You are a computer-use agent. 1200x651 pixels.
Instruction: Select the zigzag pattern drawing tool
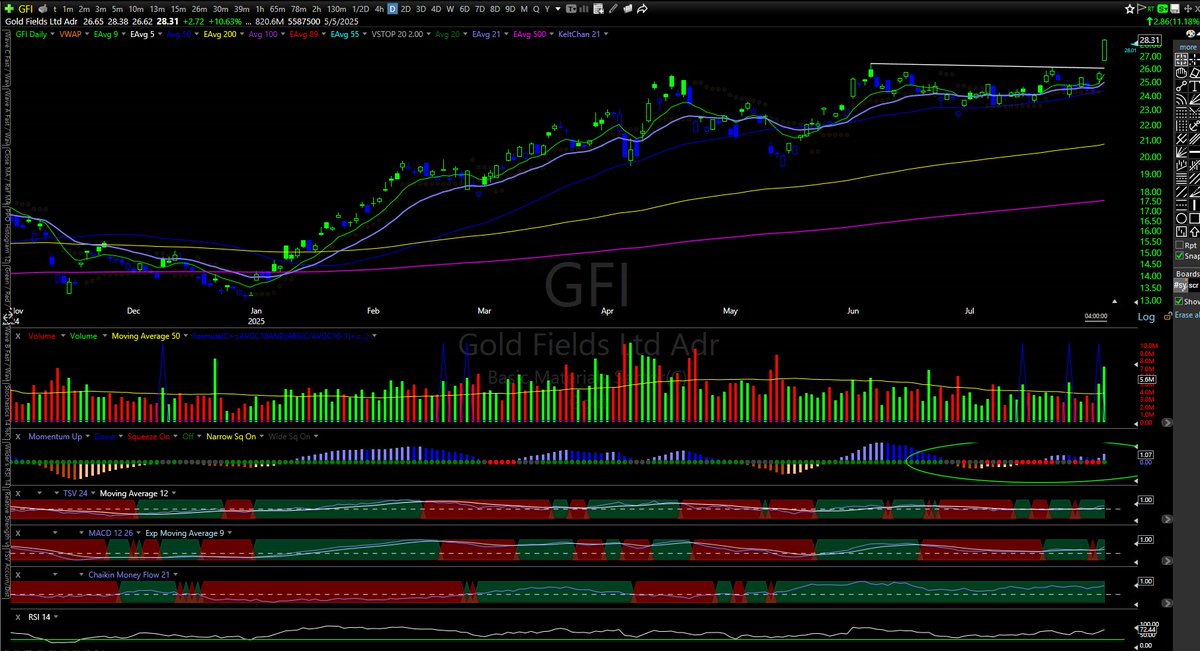1181,231
